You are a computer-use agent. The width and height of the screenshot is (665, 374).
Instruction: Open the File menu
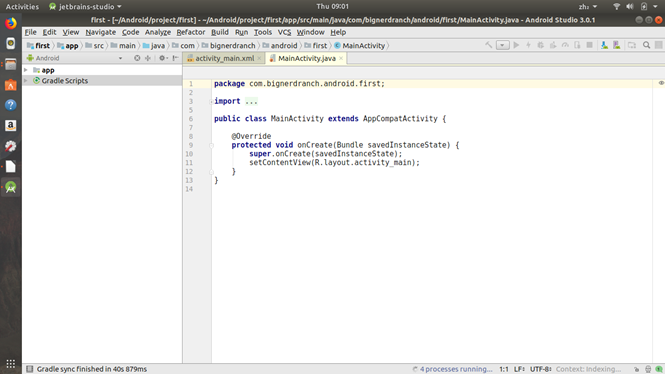[31, 32]
